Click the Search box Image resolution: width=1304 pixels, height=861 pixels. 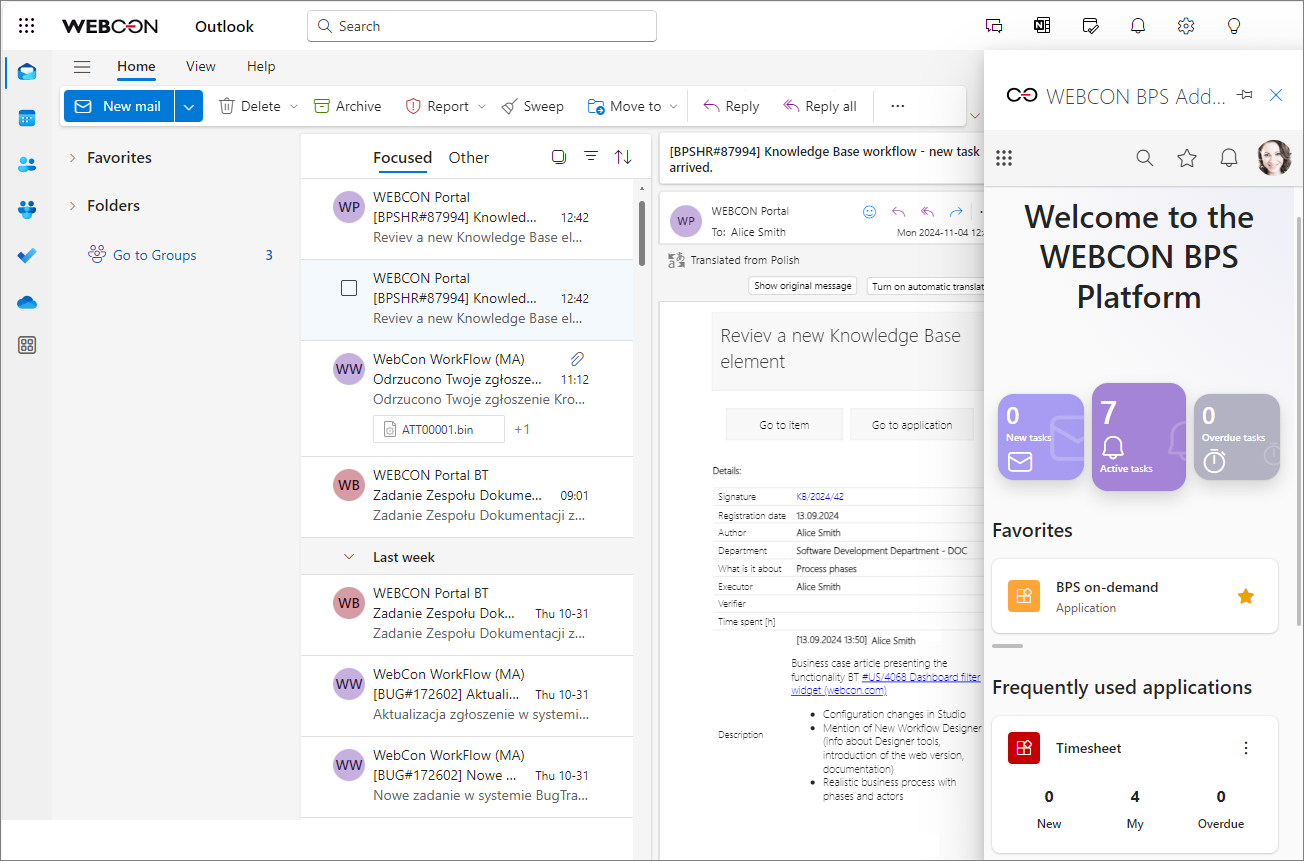point(482,26)
